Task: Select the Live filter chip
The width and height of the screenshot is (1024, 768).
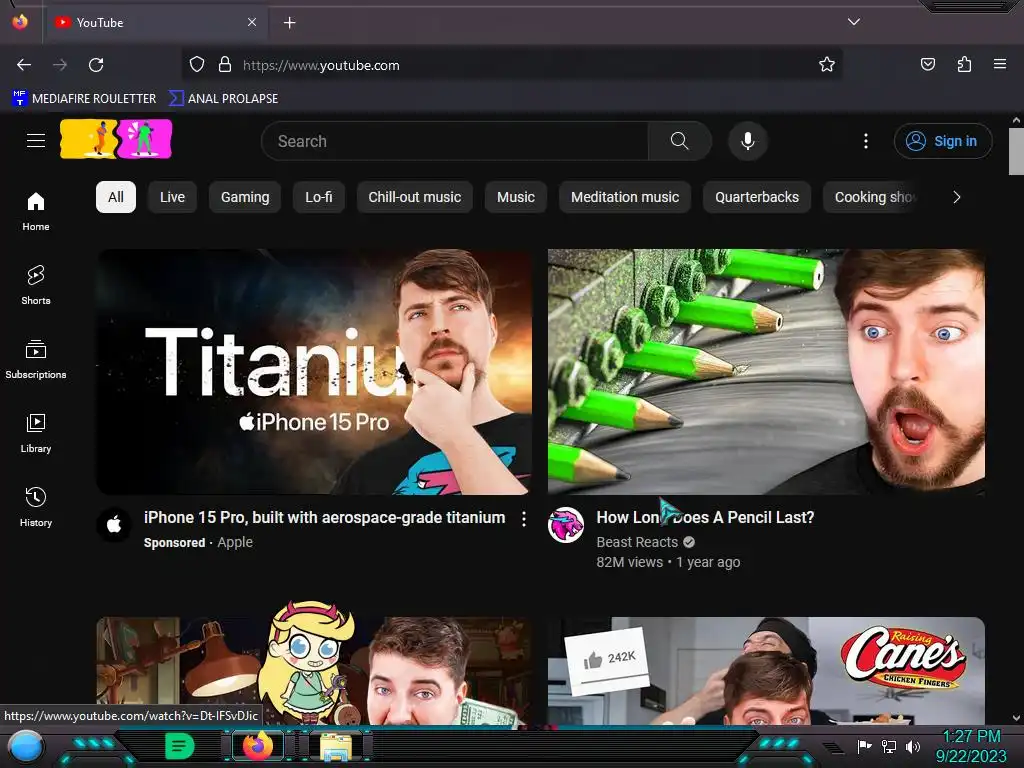Action: (x=172, y=197)
